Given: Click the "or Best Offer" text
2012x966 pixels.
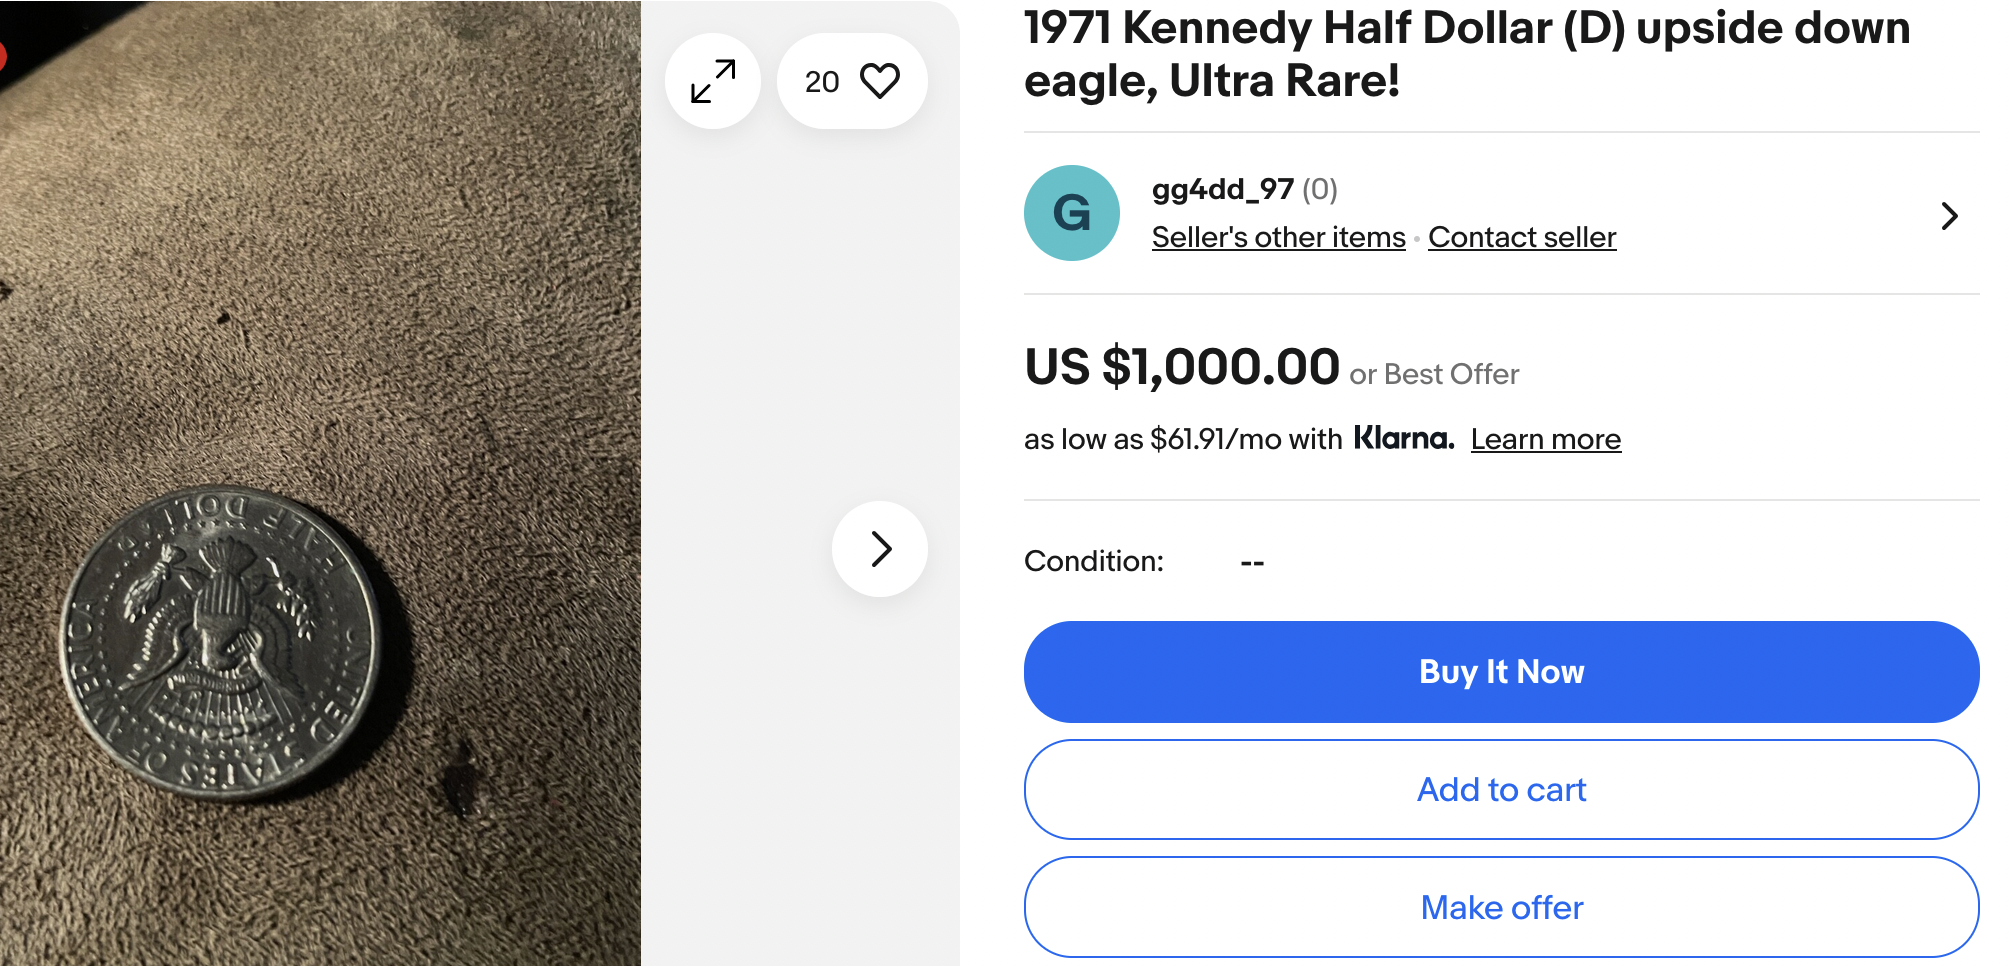Looking at the screenshot, I should (x=1434, y=374).
